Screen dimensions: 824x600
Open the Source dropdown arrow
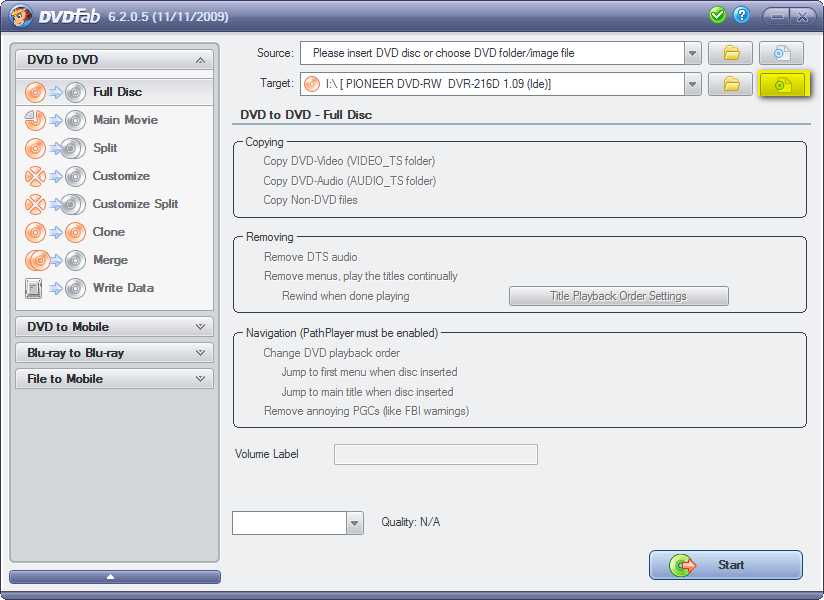point(693,53)
